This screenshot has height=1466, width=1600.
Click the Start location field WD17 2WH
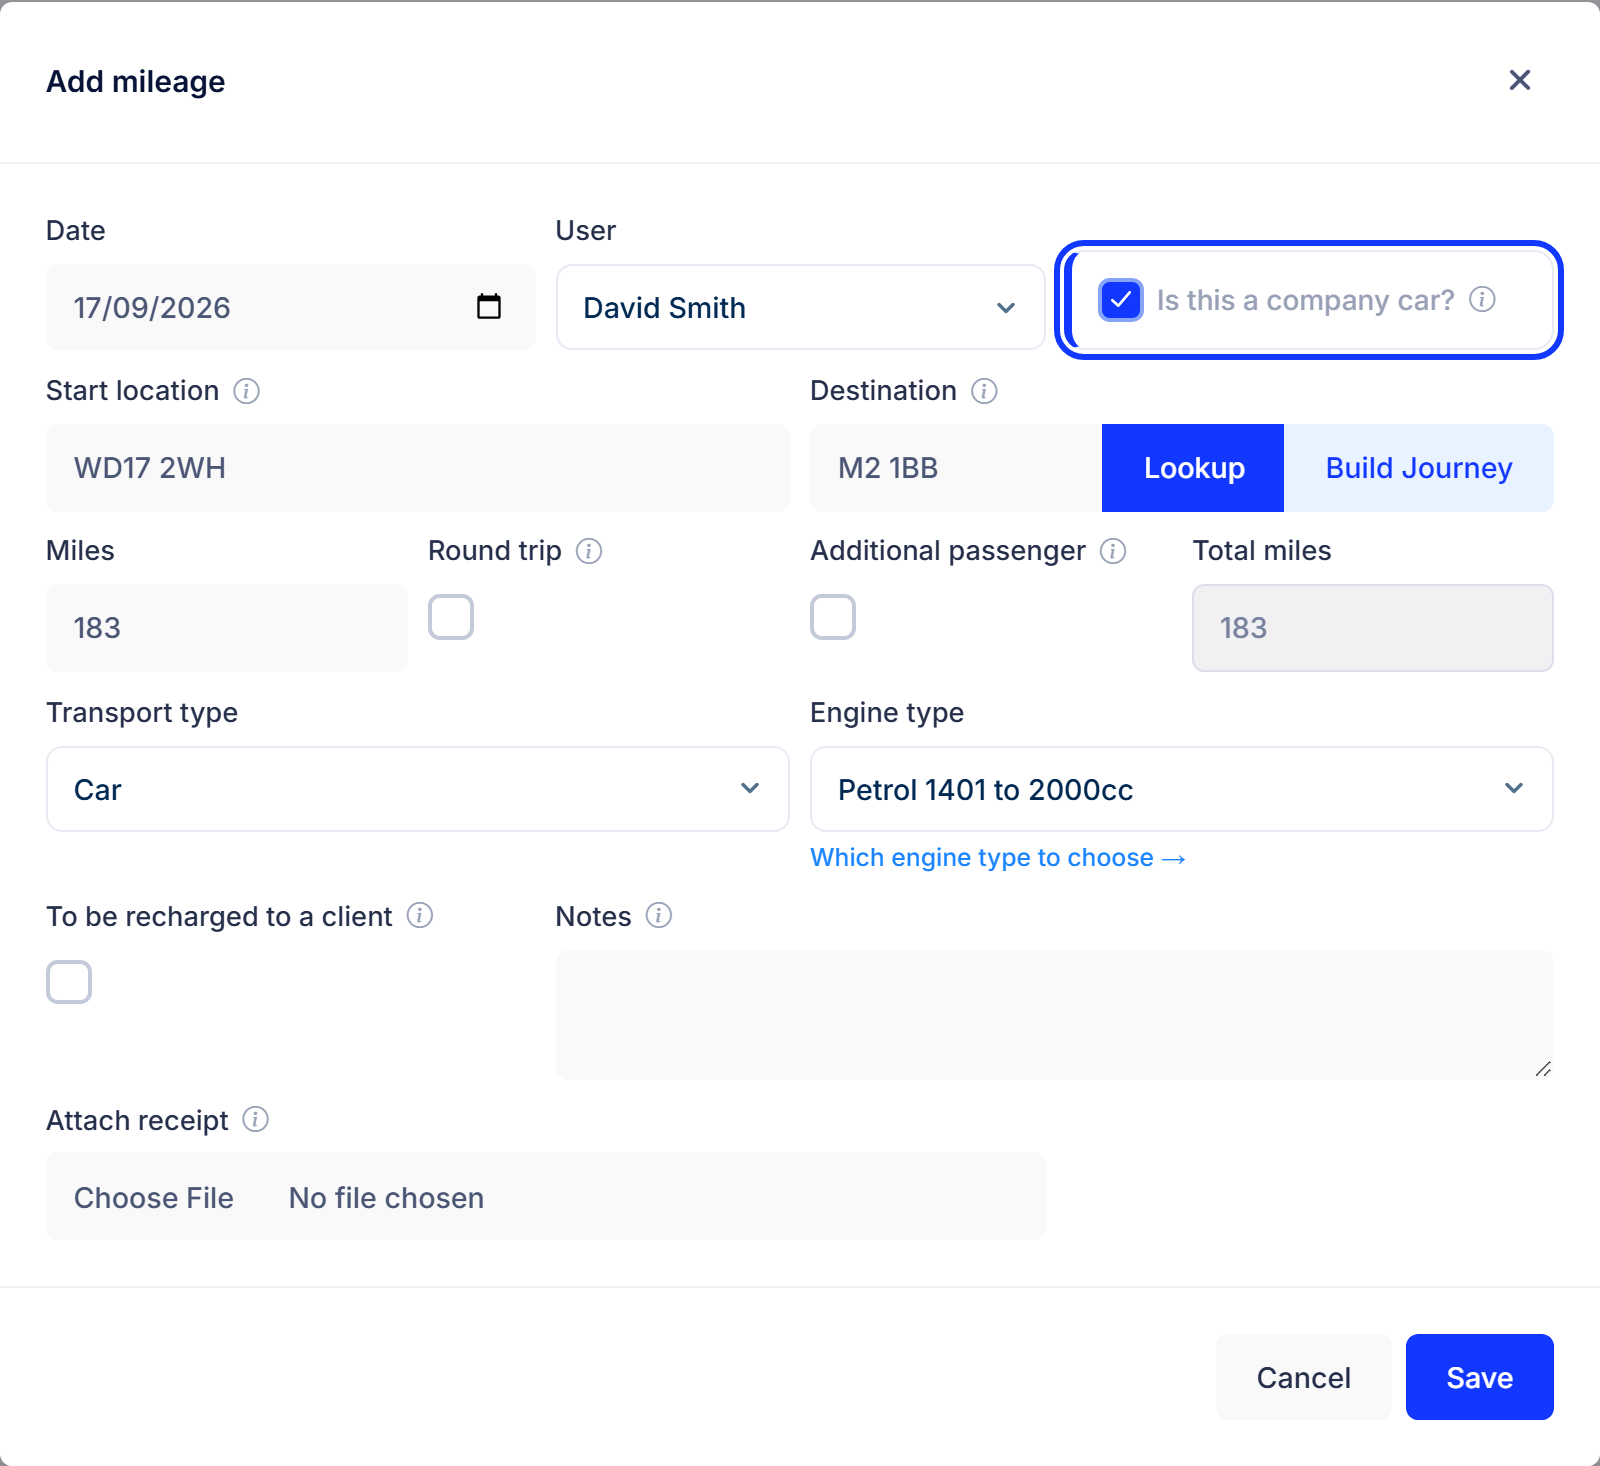point(418,468)
